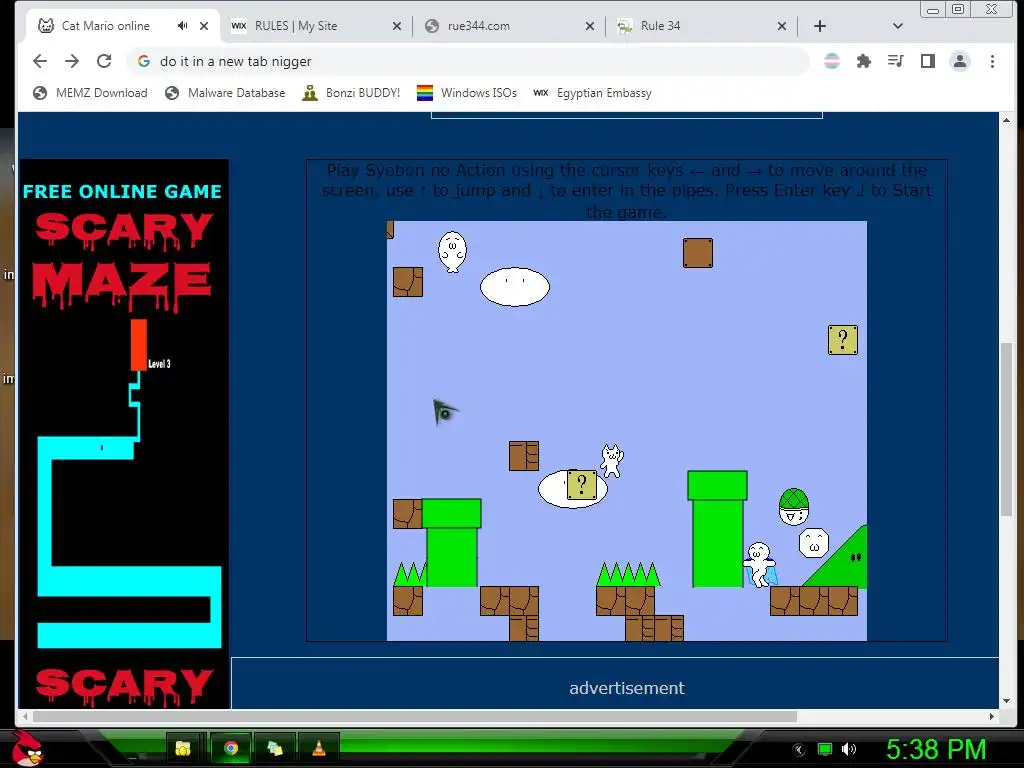Click the question block on the cloud
This screenshot has width=1024, height=768.
pyautogui.click(x=582, y=485)
